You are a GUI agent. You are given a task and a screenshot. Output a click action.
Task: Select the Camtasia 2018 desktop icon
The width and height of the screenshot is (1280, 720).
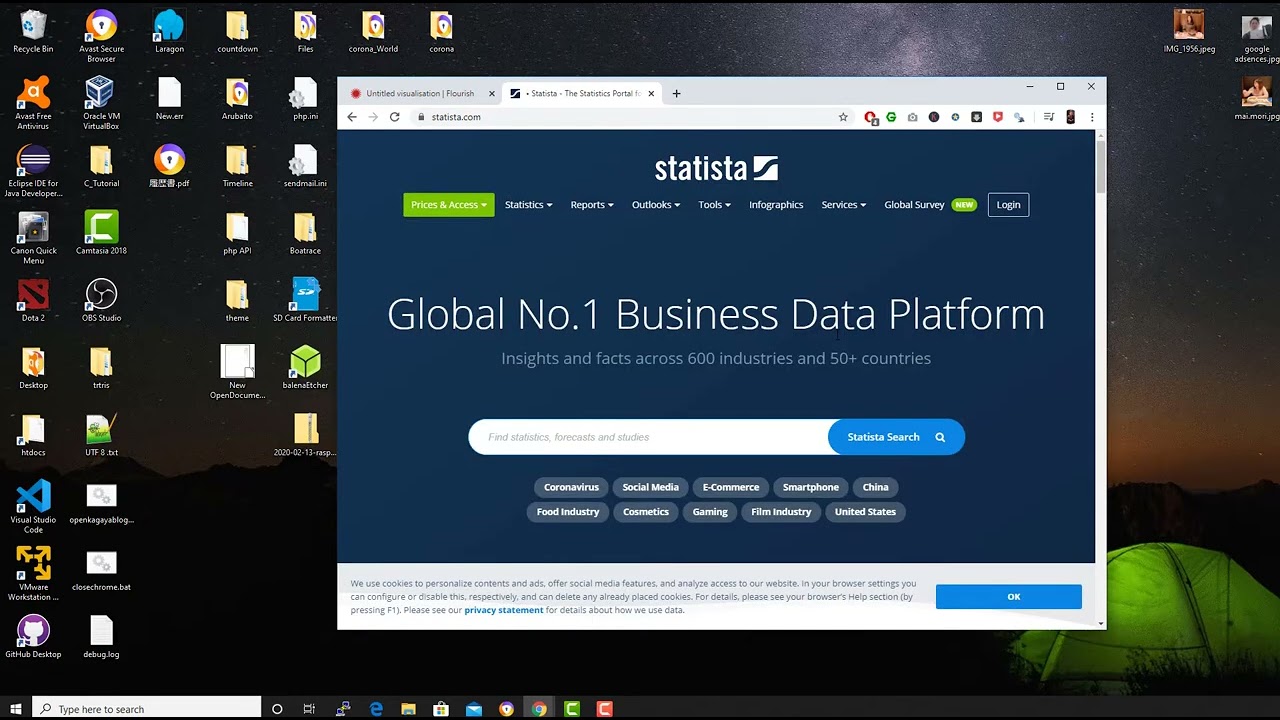pyautogui.click(x=101, y=233)
